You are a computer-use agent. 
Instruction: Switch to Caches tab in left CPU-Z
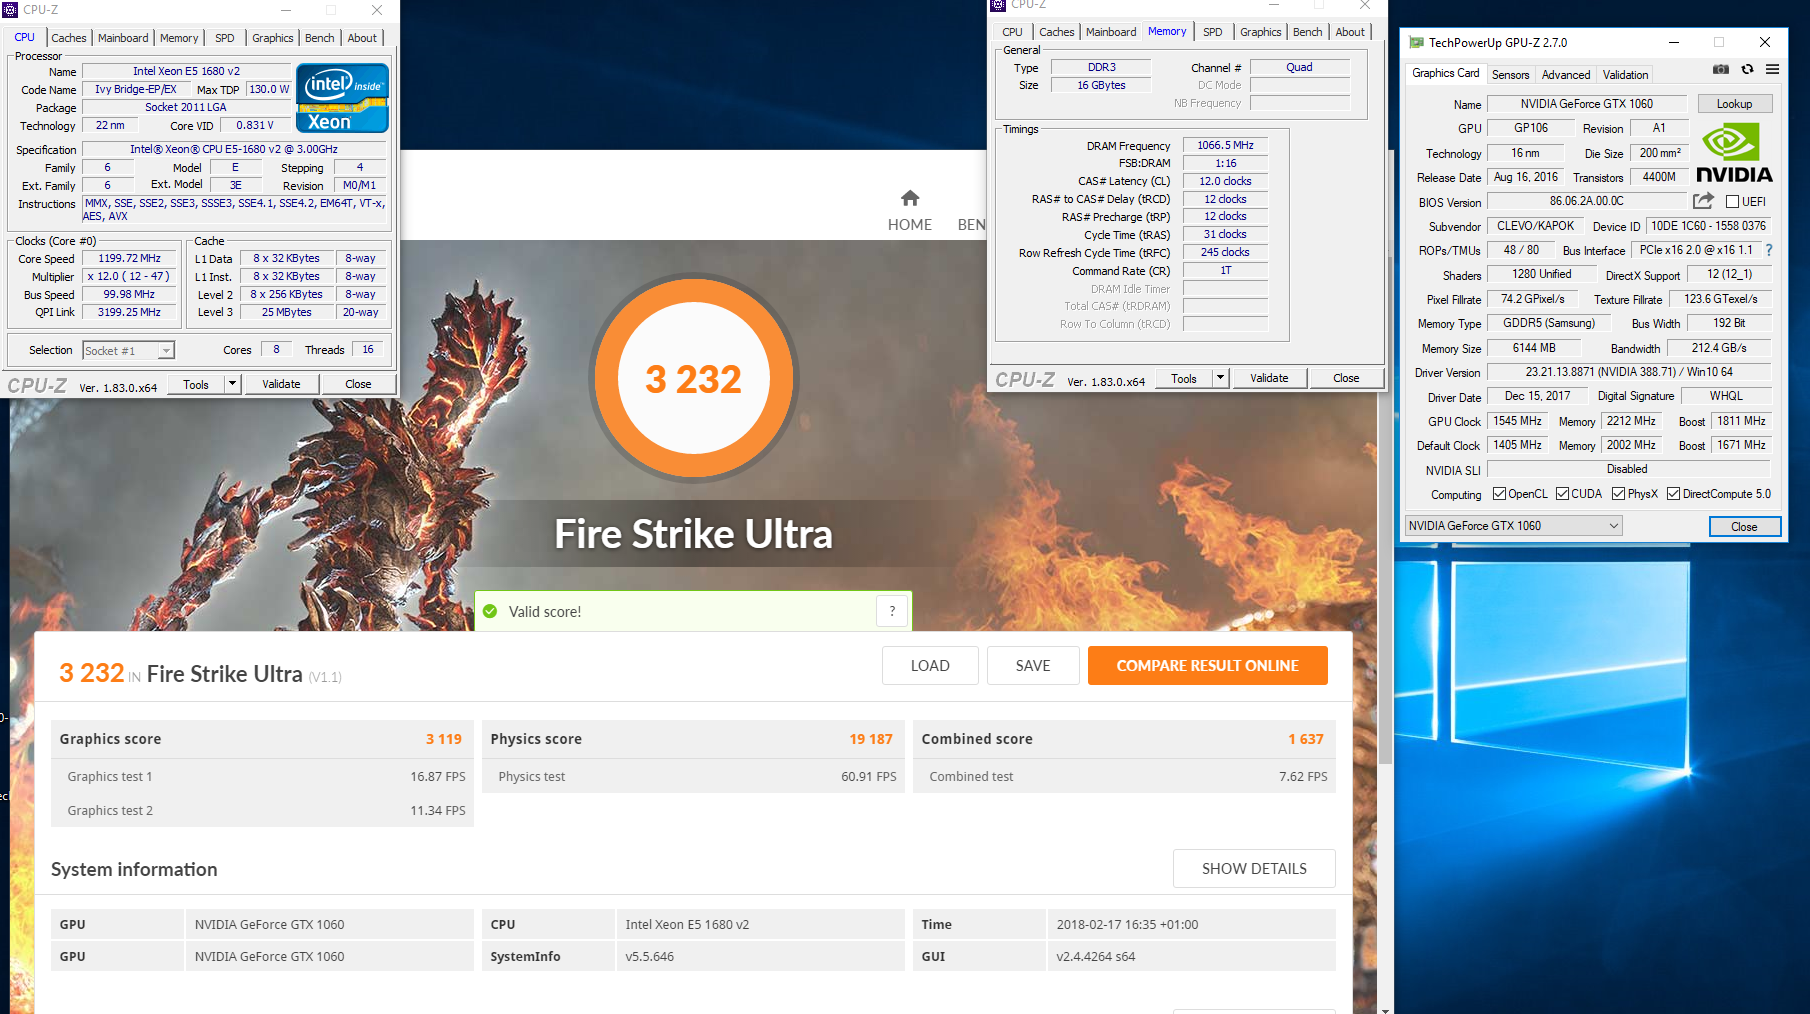(69, 38)
